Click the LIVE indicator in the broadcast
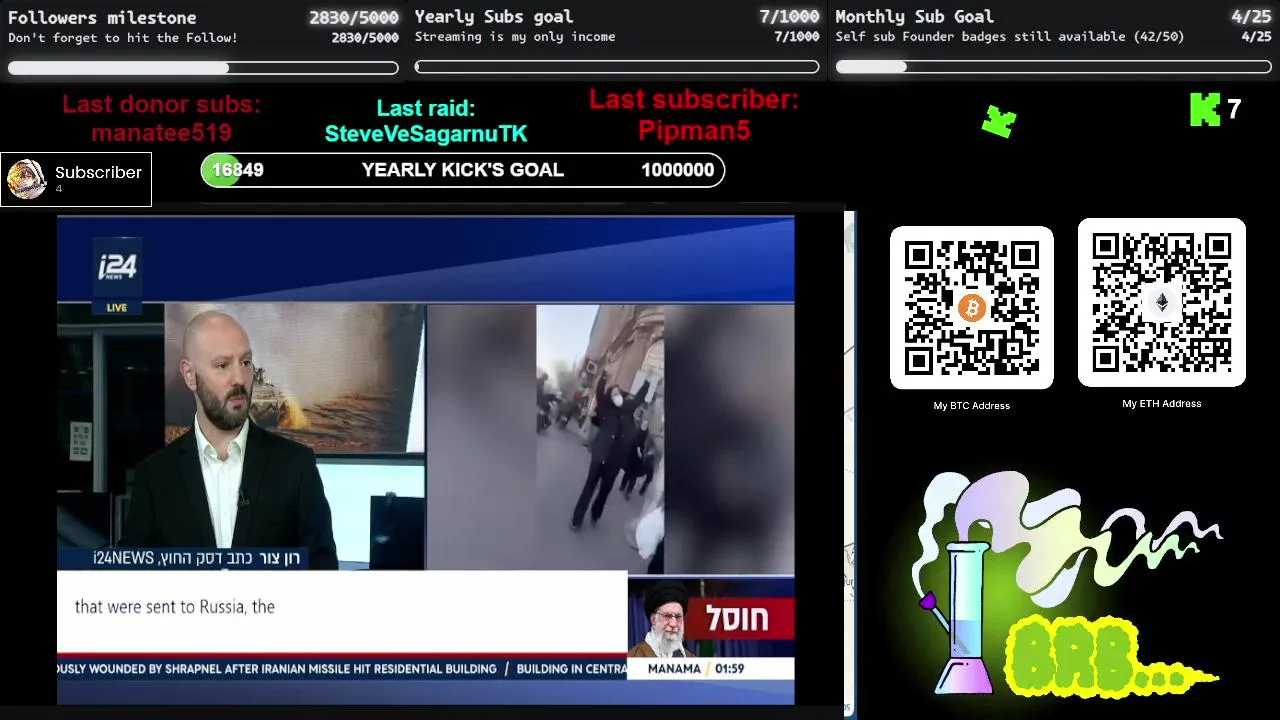 [117, 308]
